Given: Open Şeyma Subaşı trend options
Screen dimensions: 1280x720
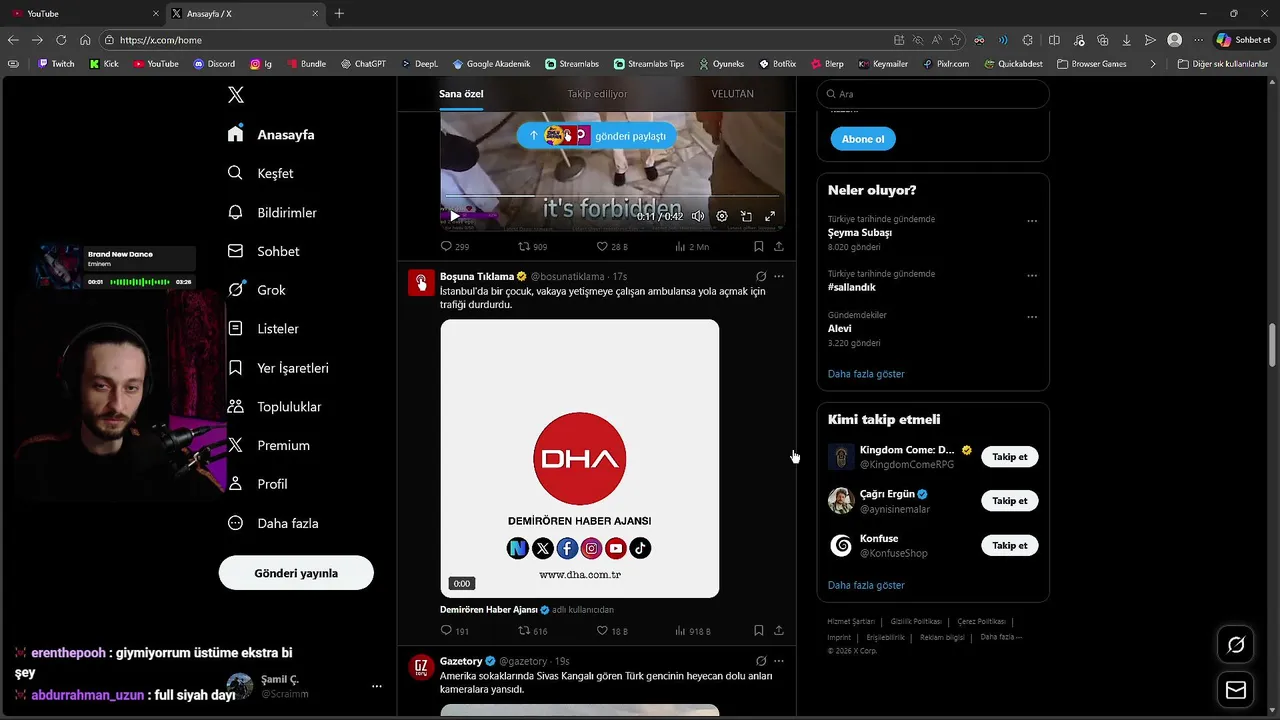Looking at the screenshot, I should pos(1032,221).
